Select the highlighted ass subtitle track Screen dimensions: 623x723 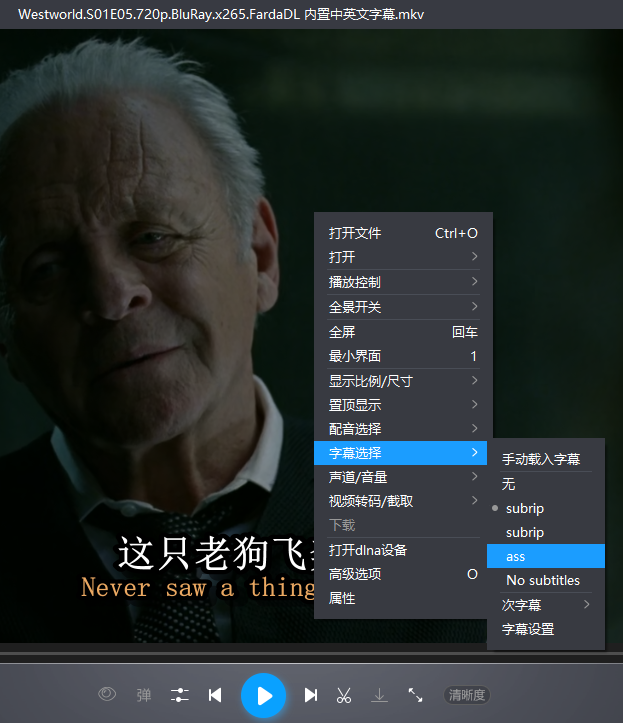pos(546,556)
